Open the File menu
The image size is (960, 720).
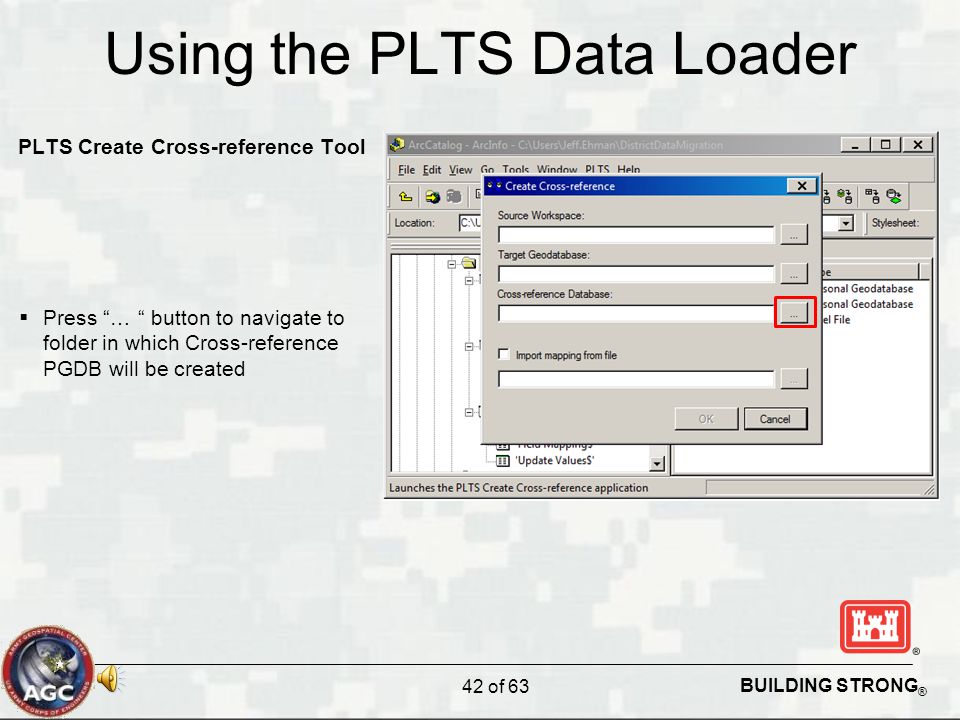tap(407, 170)
